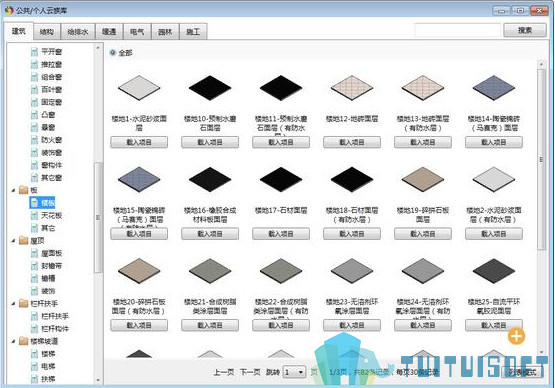Go to previous page via 上一页
This screenshot has width=555, height=388.
(x=223, y=372)
